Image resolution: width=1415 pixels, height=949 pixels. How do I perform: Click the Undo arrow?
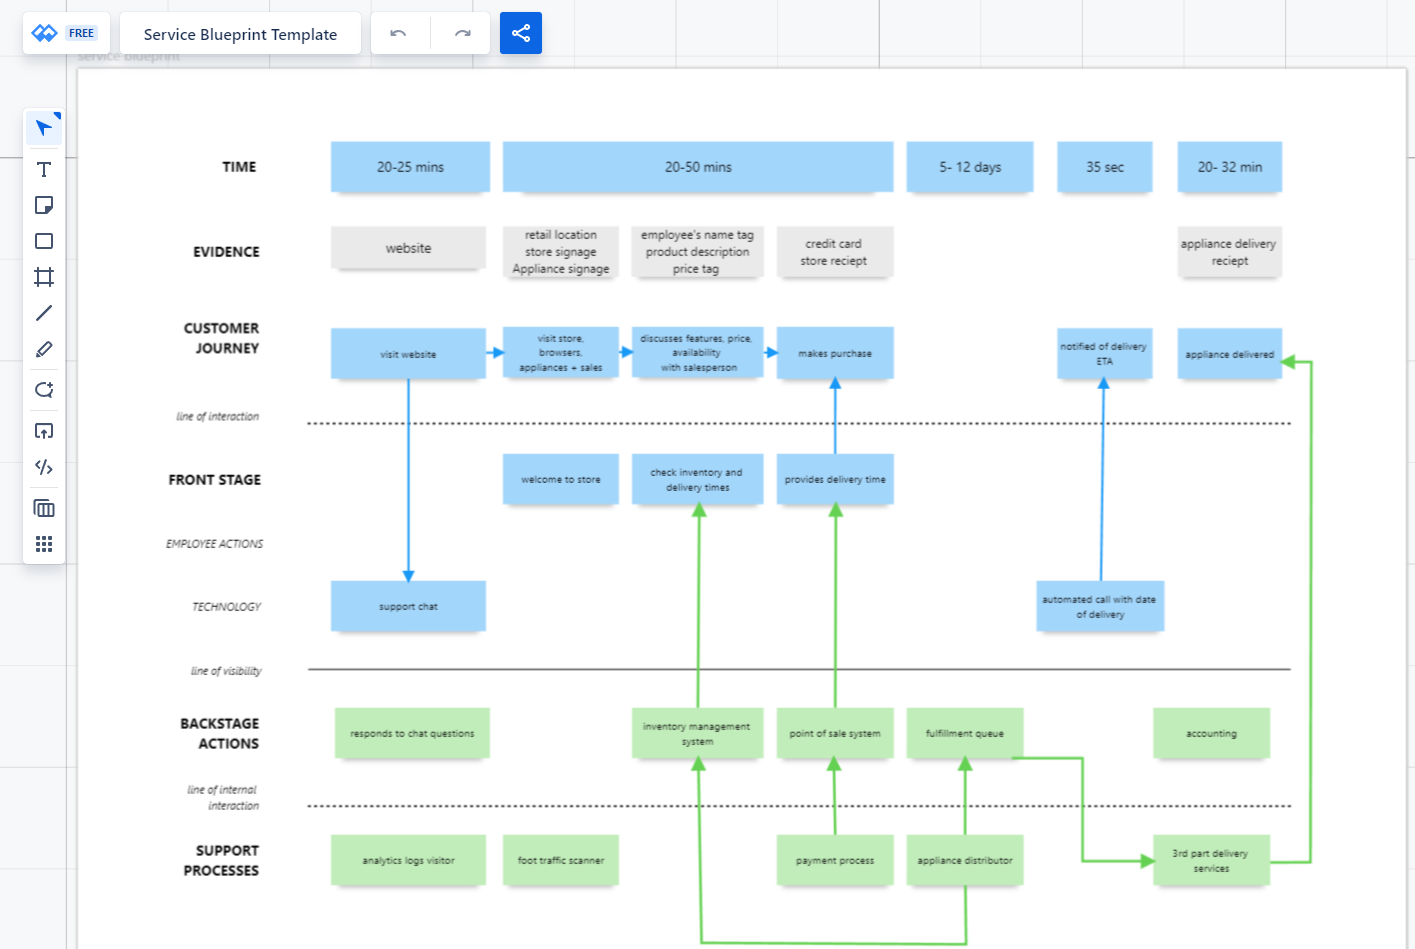[x=399, y=33]
